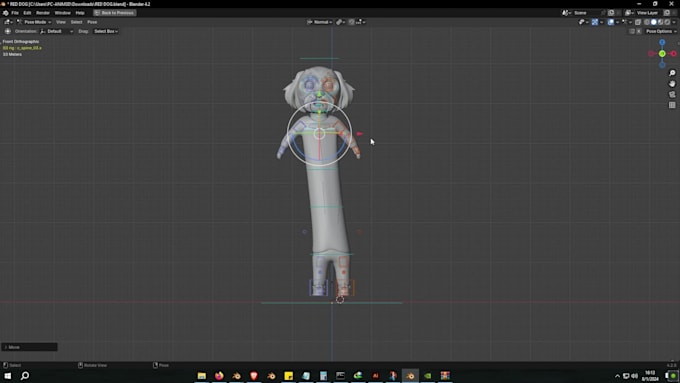Switch to wireframe viewport shading
Screen dimensions: 680x383
(x=646, y=22)
